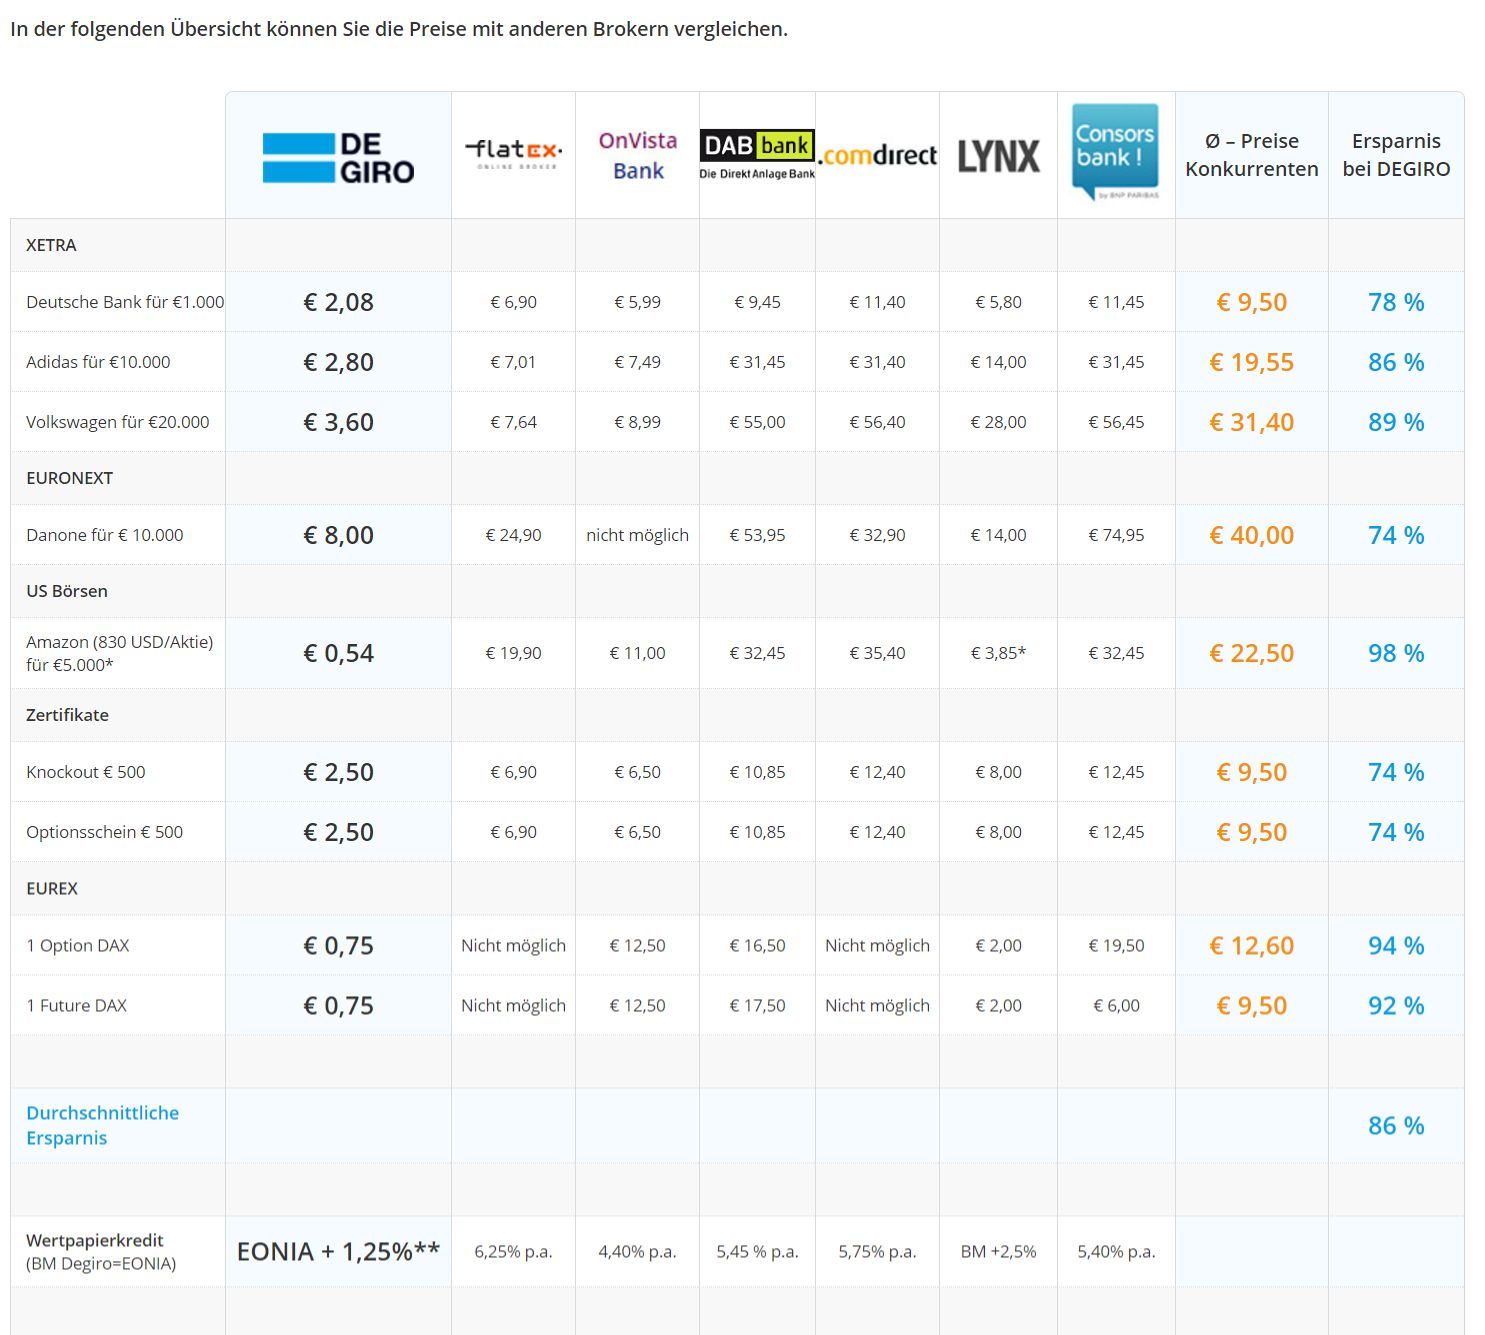Click DAB bank price € 17,50
Image resolution: width=1485 pixels, height=1335 pixels.
[757, 1005]
